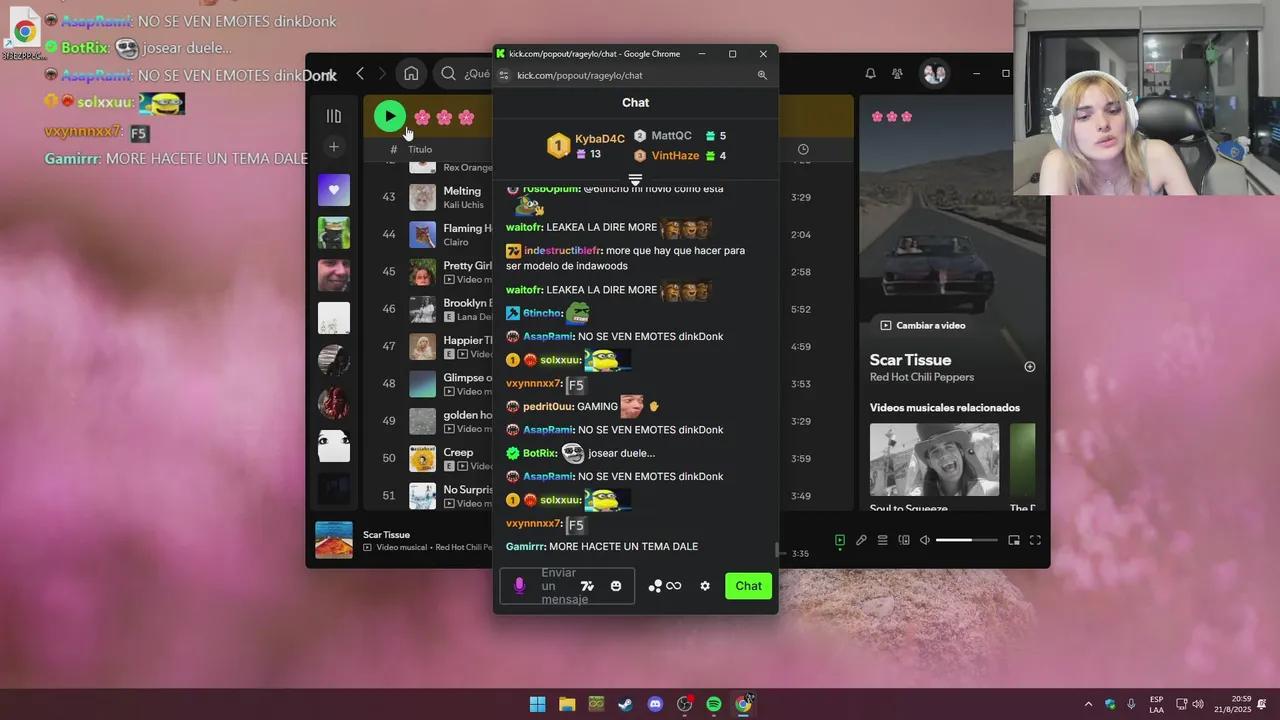
Task: Click Spotify back navigation arrow
Action: pos(360,73)
